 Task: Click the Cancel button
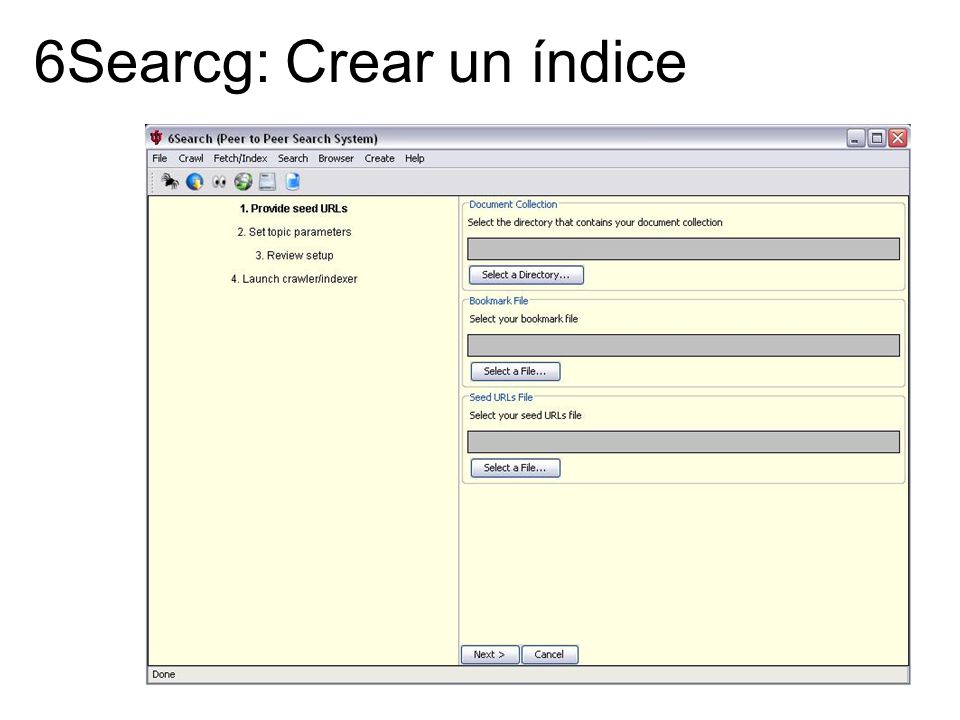[549, 654]
